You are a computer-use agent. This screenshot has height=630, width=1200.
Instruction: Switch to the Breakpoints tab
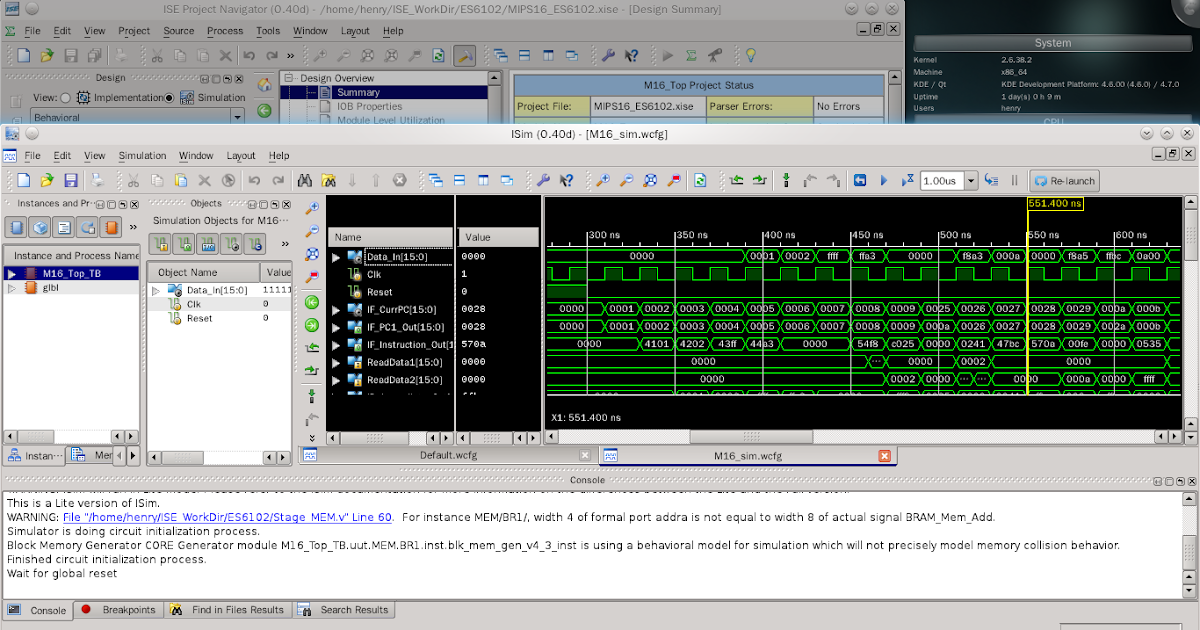tap(118, 609)
